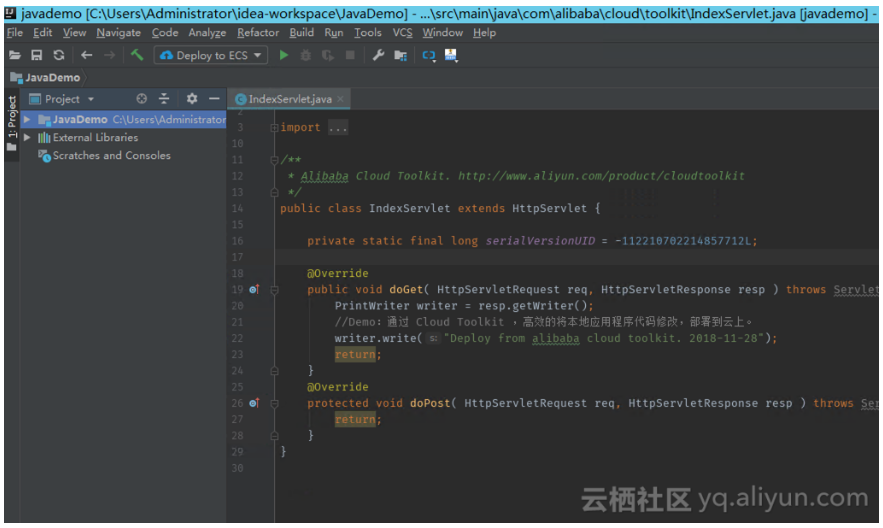Build project with the green hammer
The width and height of the screenshot is (883, 528).
pos(137,55)
